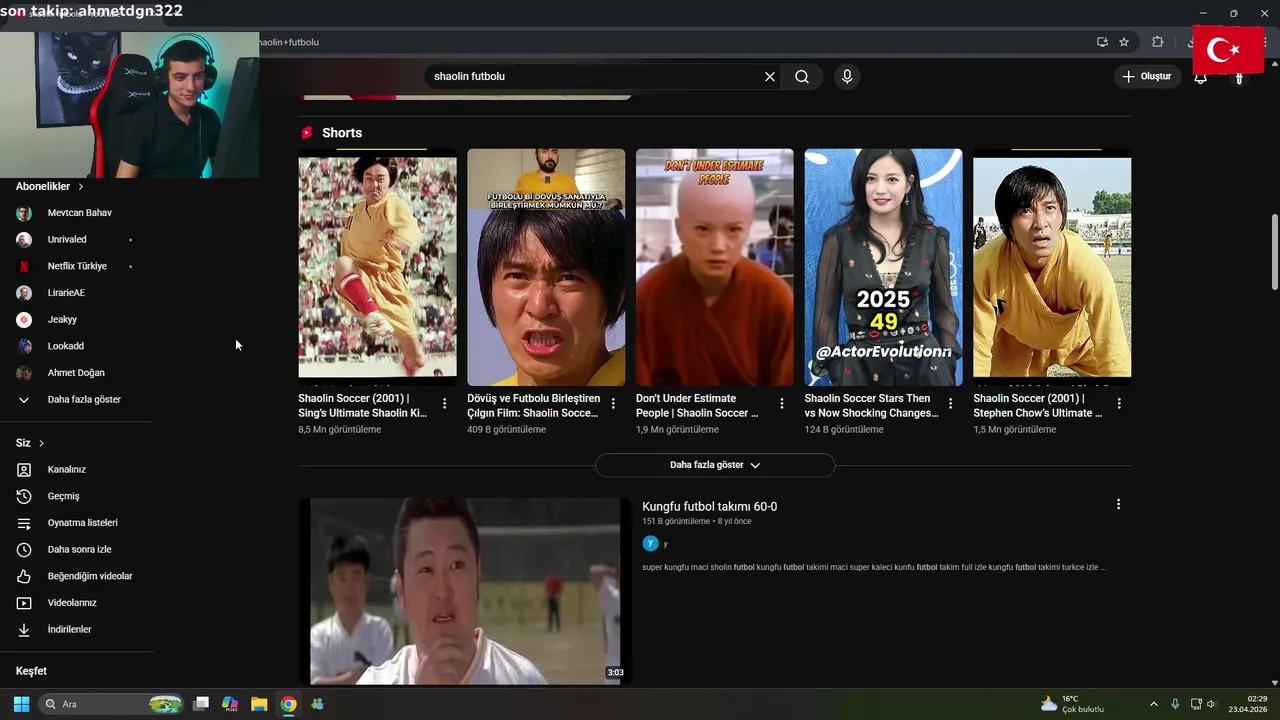The width and height of the screenshot is (1280, 720).
Task: Open options menu for Kungfu futbol takımı video
Action: [1118, 505]
